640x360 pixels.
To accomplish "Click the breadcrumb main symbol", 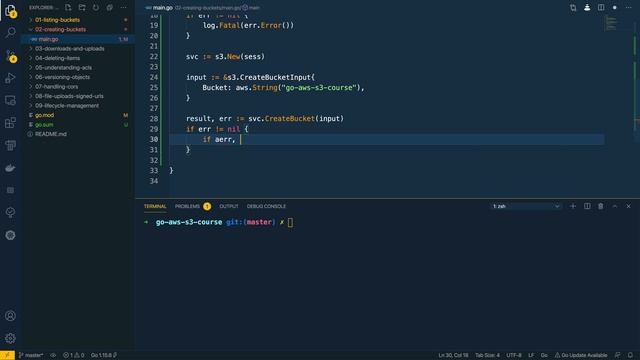I will coord(251,7).
